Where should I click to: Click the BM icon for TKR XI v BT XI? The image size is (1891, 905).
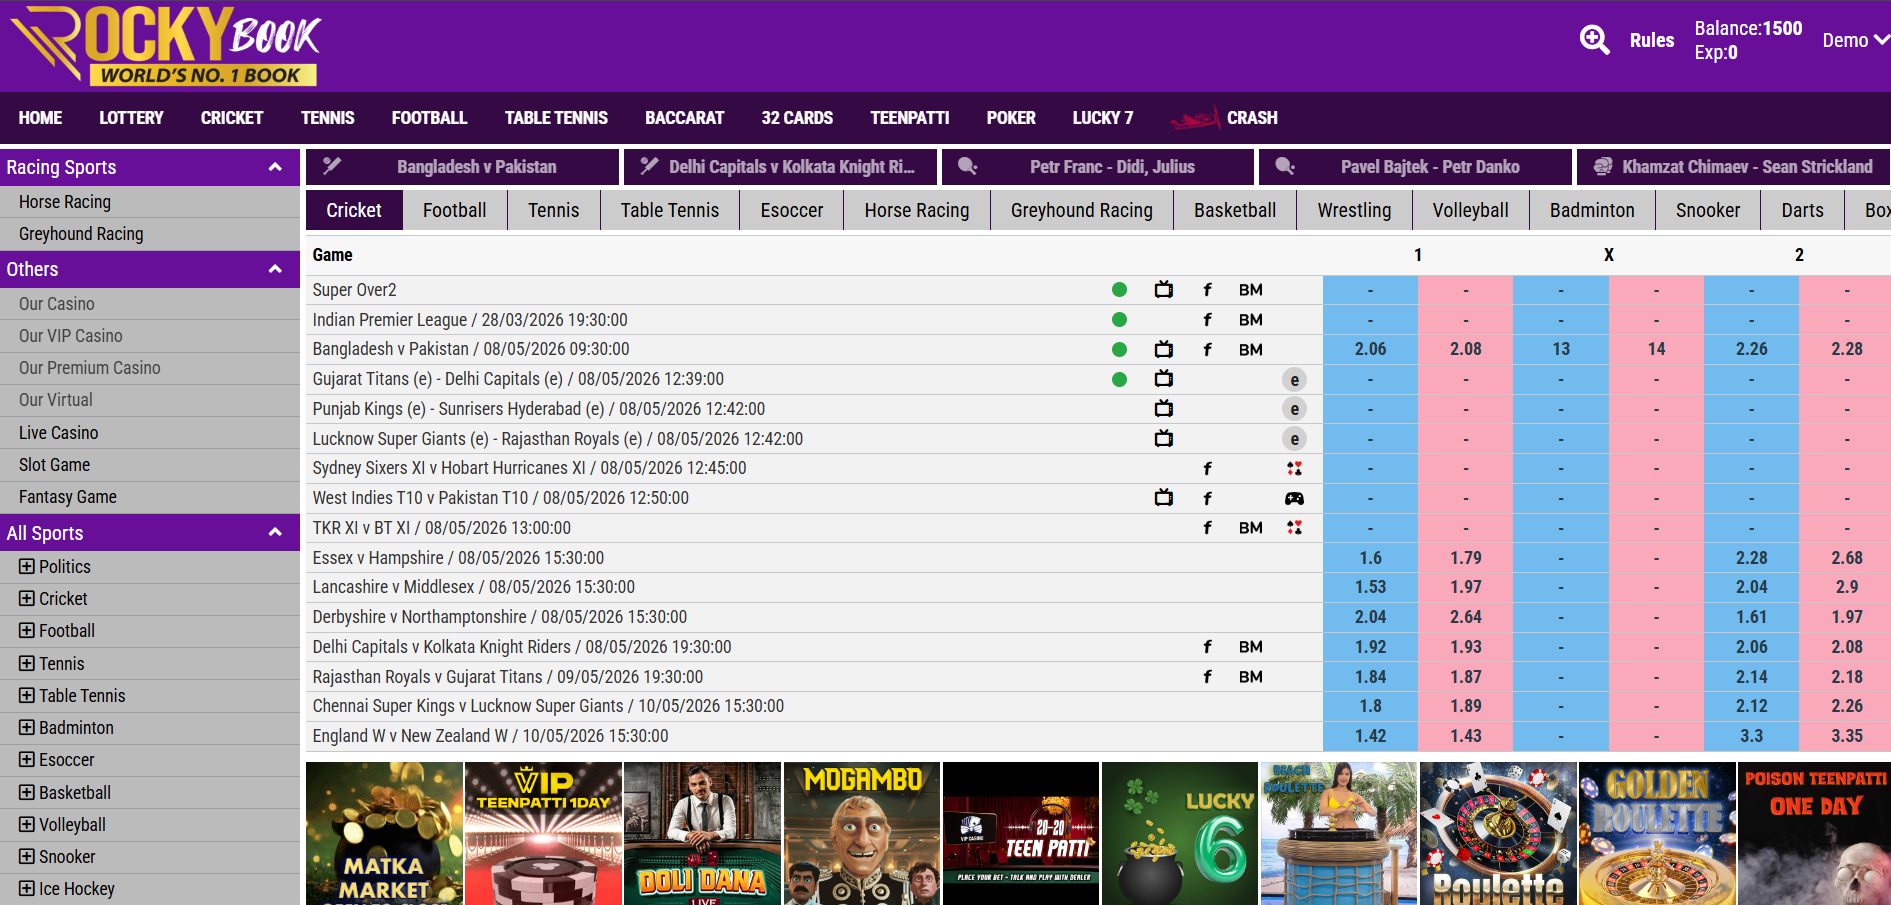(1250, 528)
